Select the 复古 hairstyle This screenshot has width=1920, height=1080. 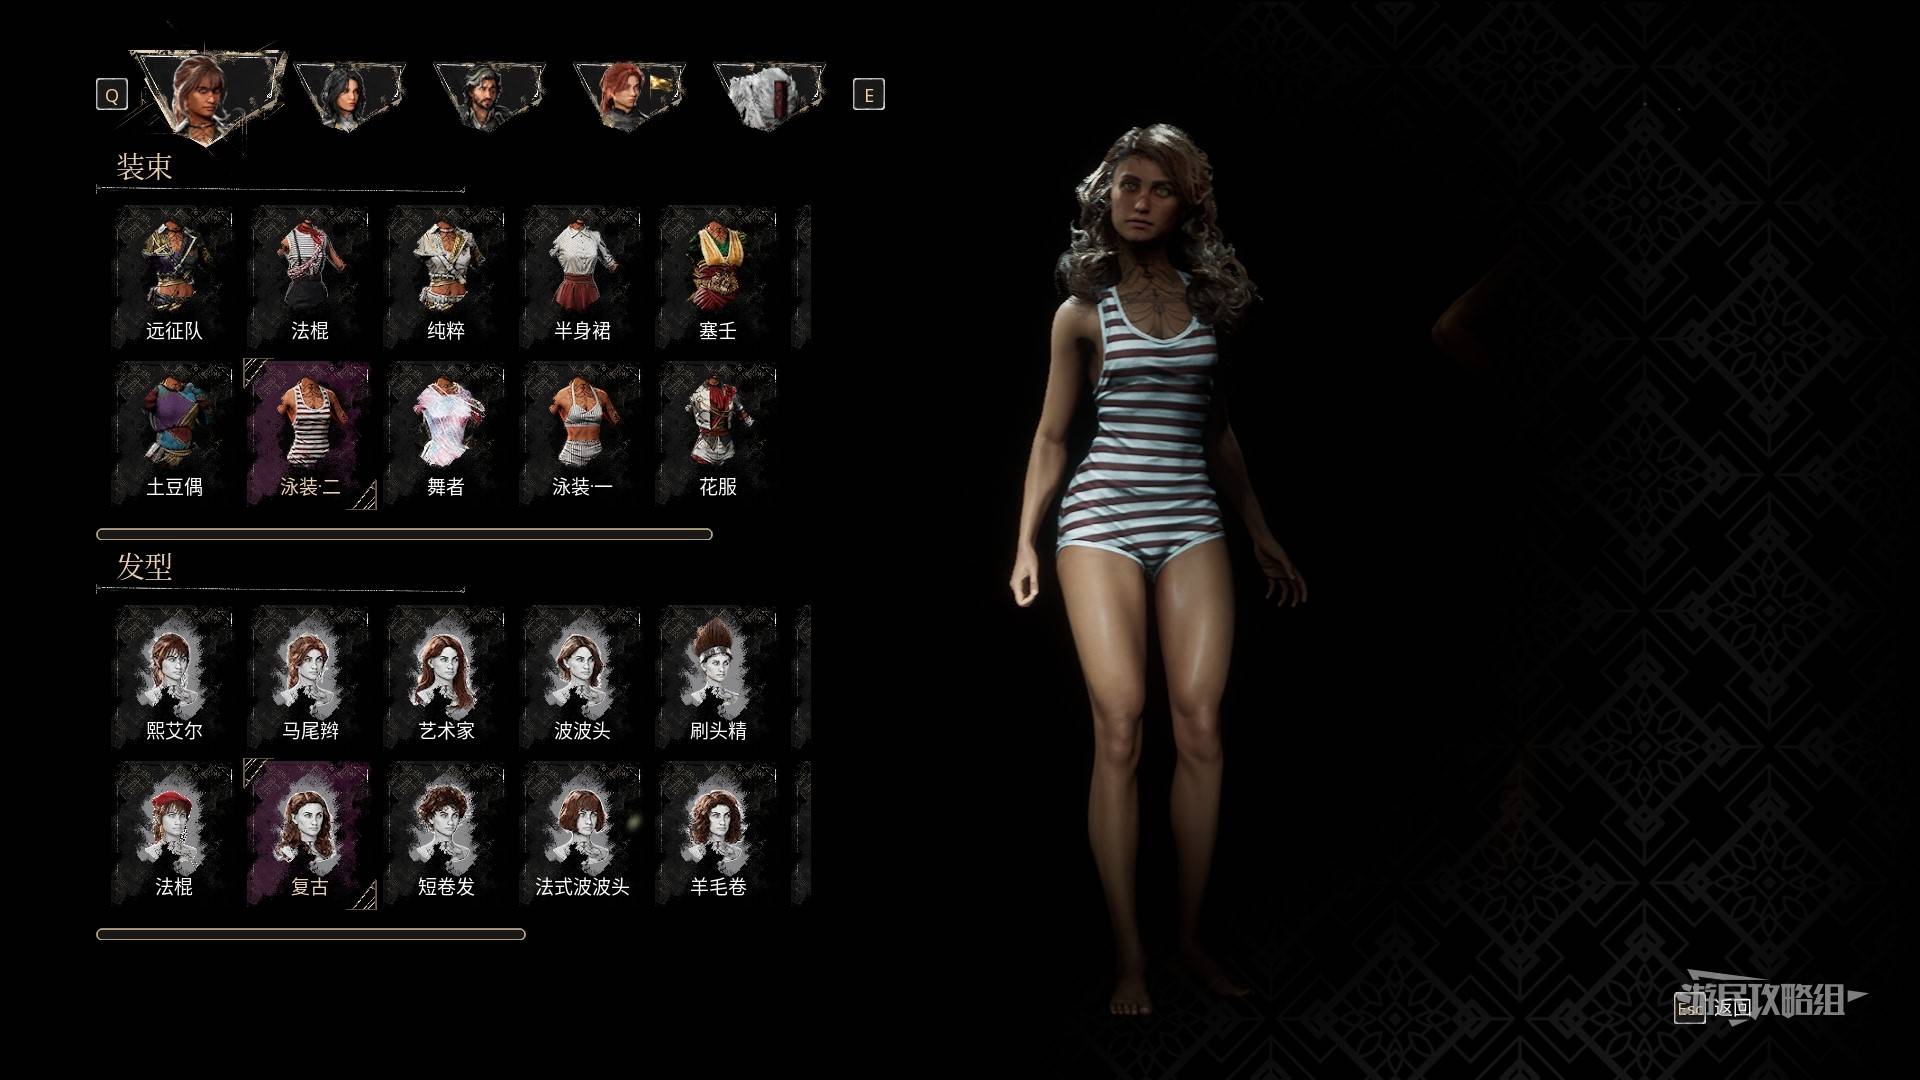pos(310,833)
